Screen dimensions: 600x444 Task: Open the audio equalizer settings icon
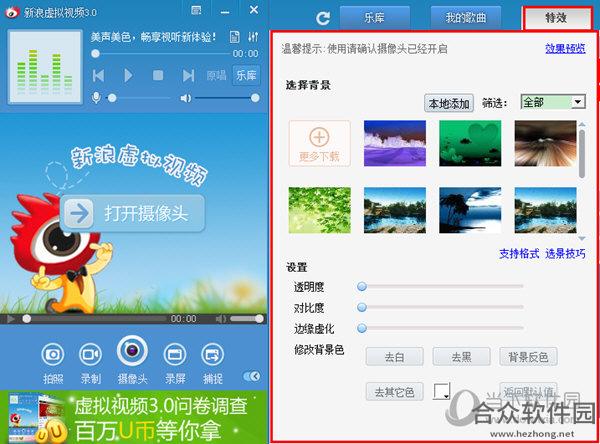pos(253,37)
